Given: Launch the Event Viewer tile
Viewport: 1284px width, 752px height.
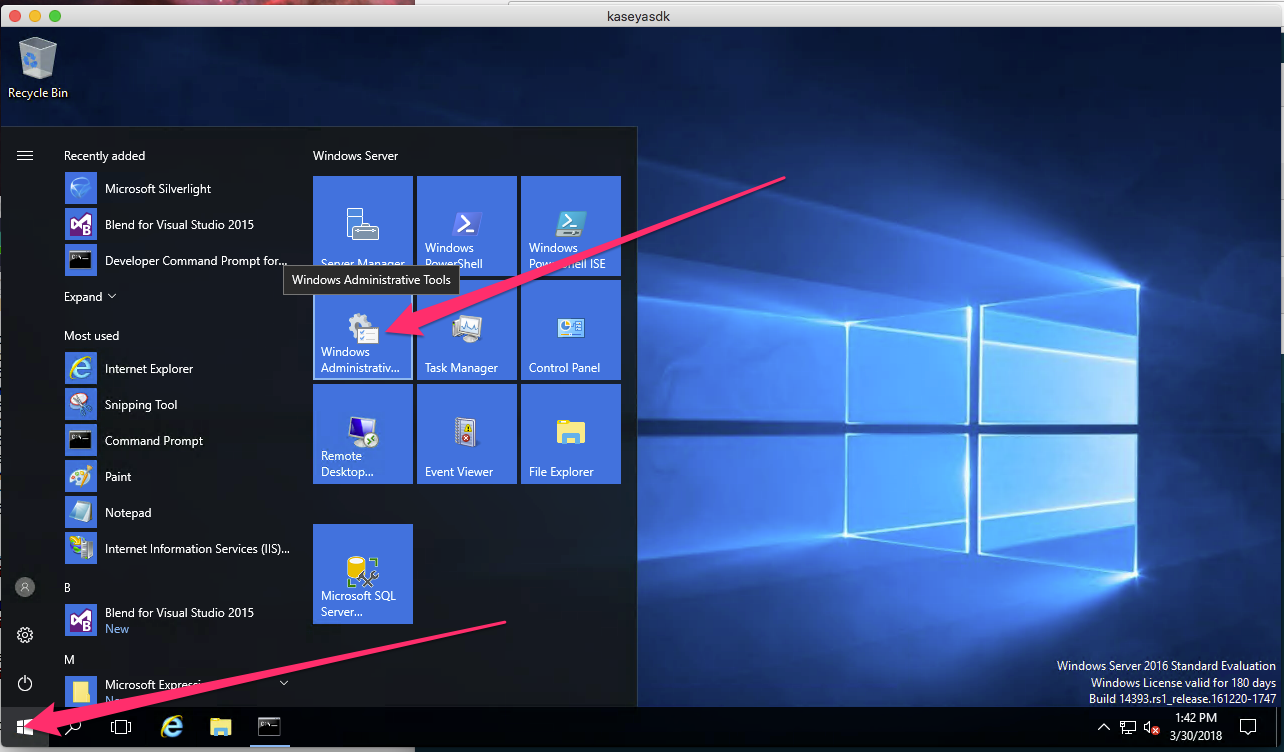Looking at the screenshot, I should click(x=467, y=434).
